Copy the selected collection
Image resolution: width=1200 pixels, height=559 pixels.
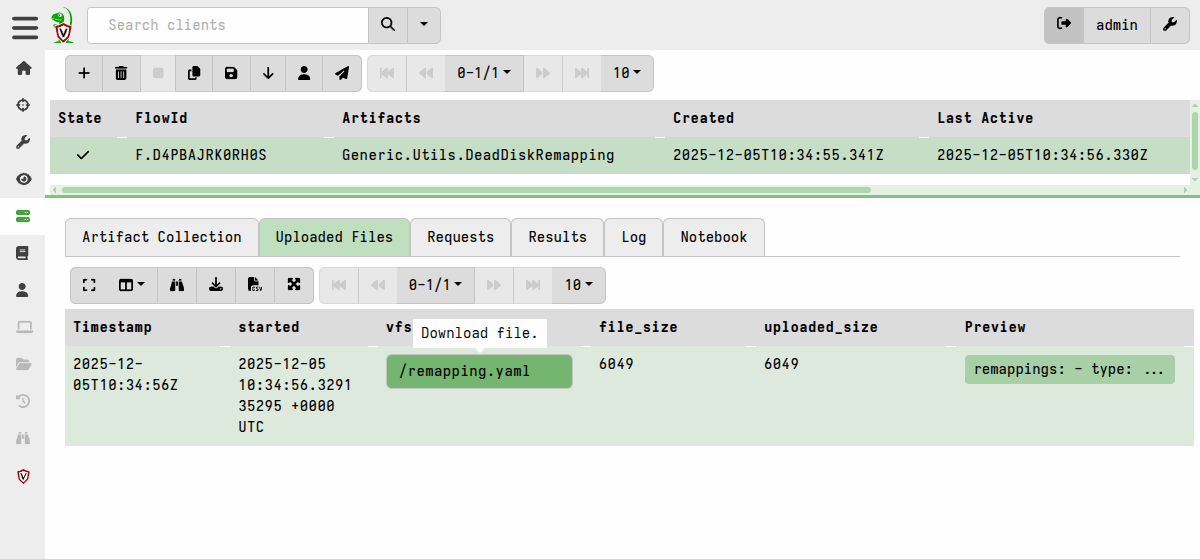click(x=194, y=73)
